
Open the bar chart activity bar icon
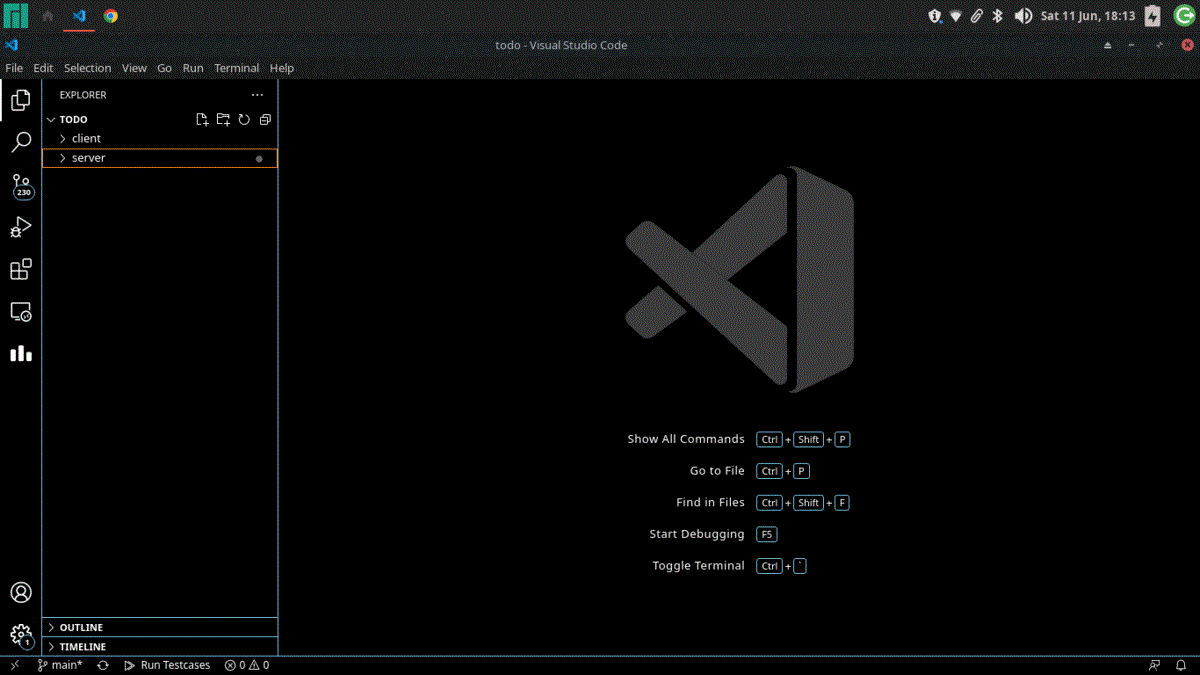21,353
